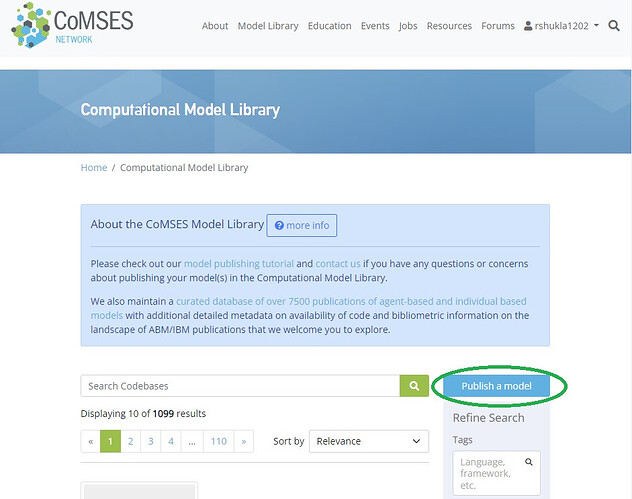
Task: Go to results page 2
Action: tap(131, 441)
